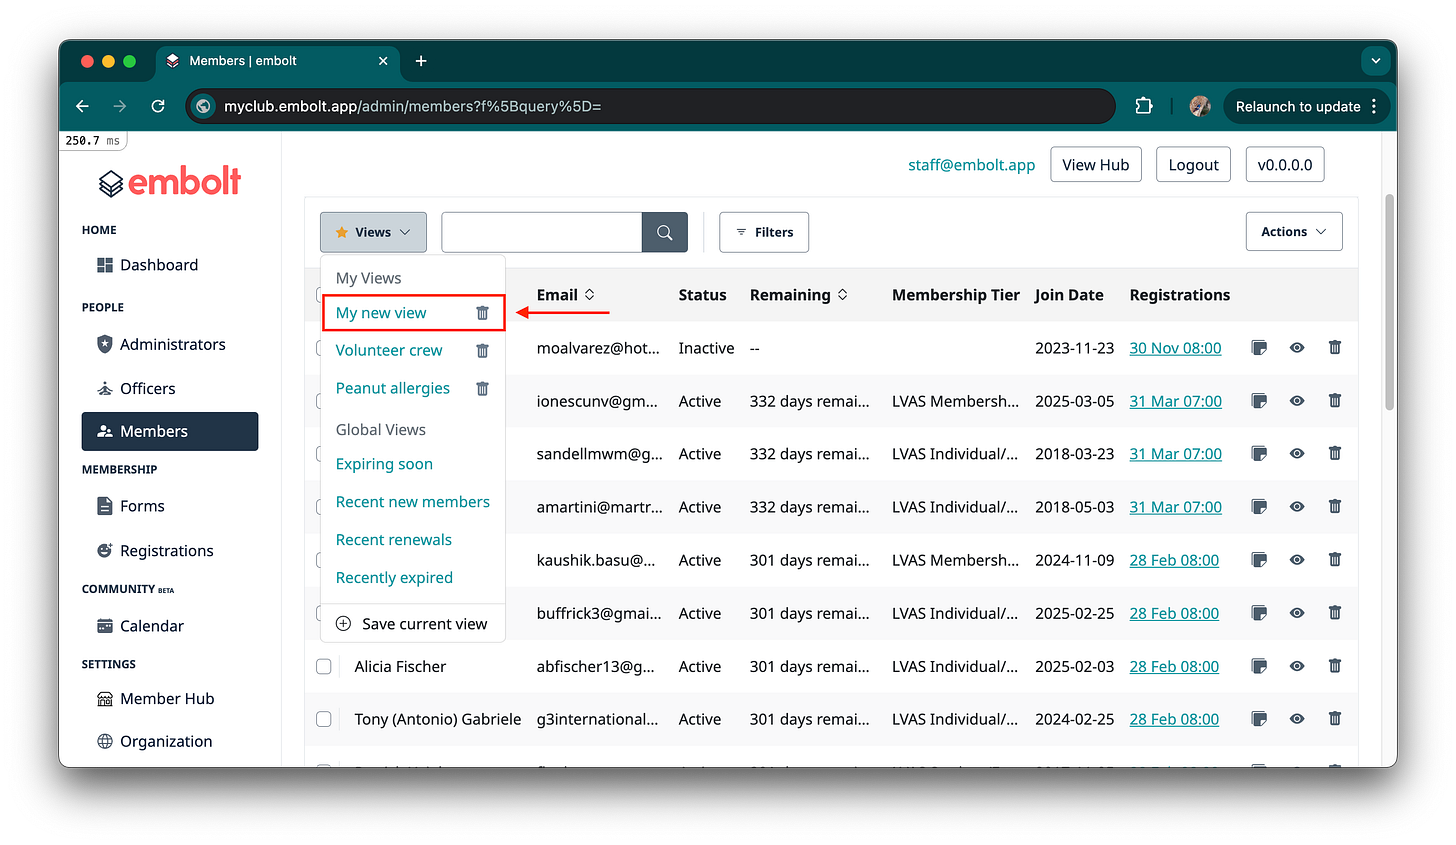Delete member in sandellmwm@g... row
Screen dimensions: 1456x845
[1334, 454]
